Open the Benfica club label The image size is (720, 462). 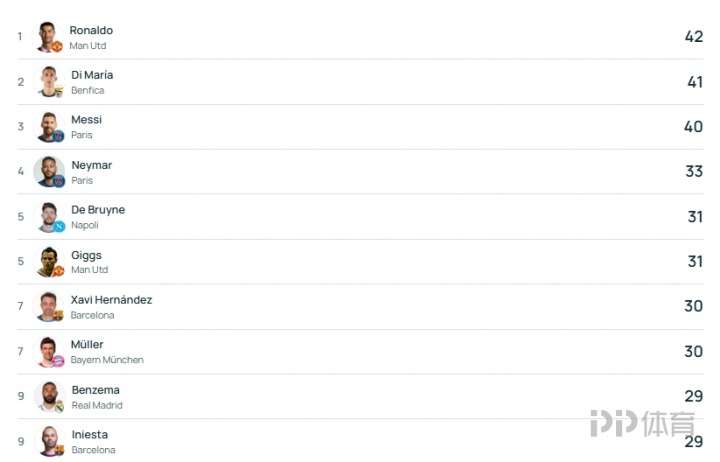(87, 90)
